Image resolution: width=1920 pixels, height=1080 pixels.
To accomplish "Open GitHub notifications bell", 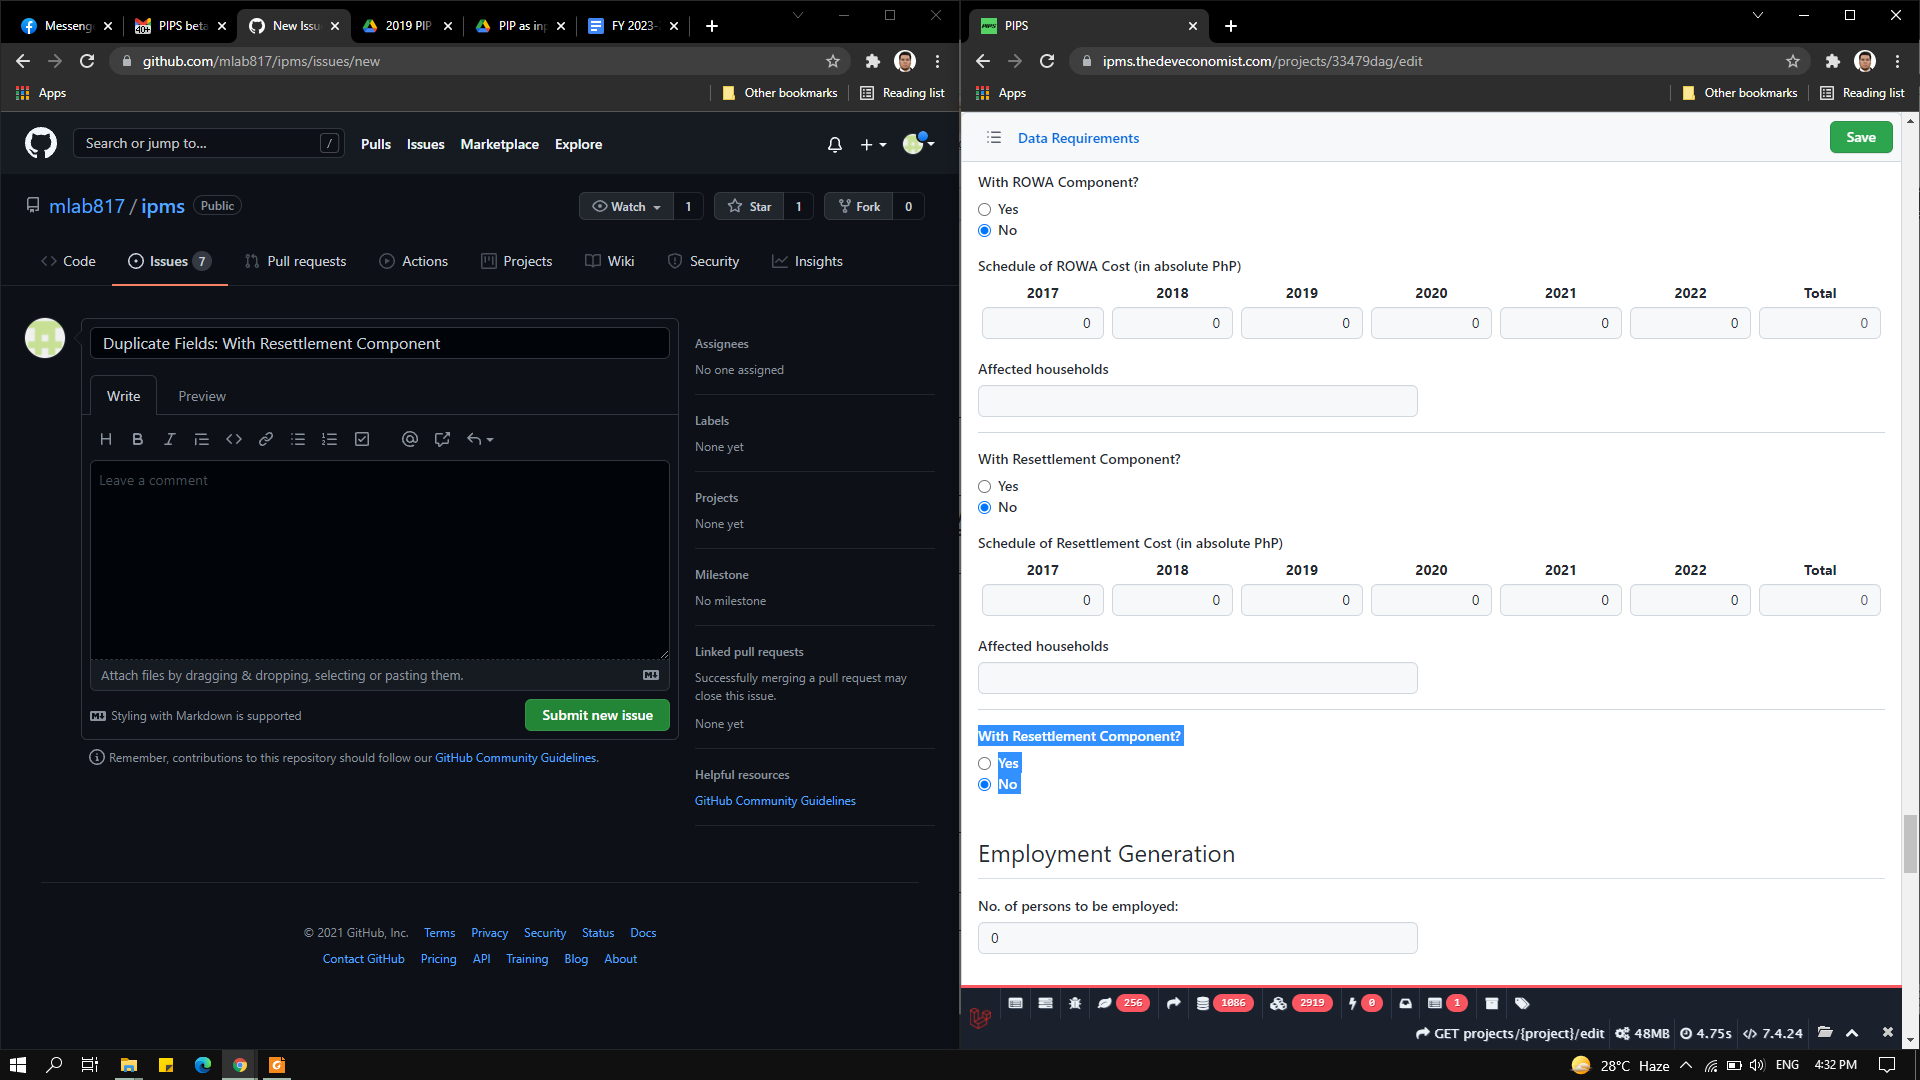I will pyautogui.click(x=834, y=144).
